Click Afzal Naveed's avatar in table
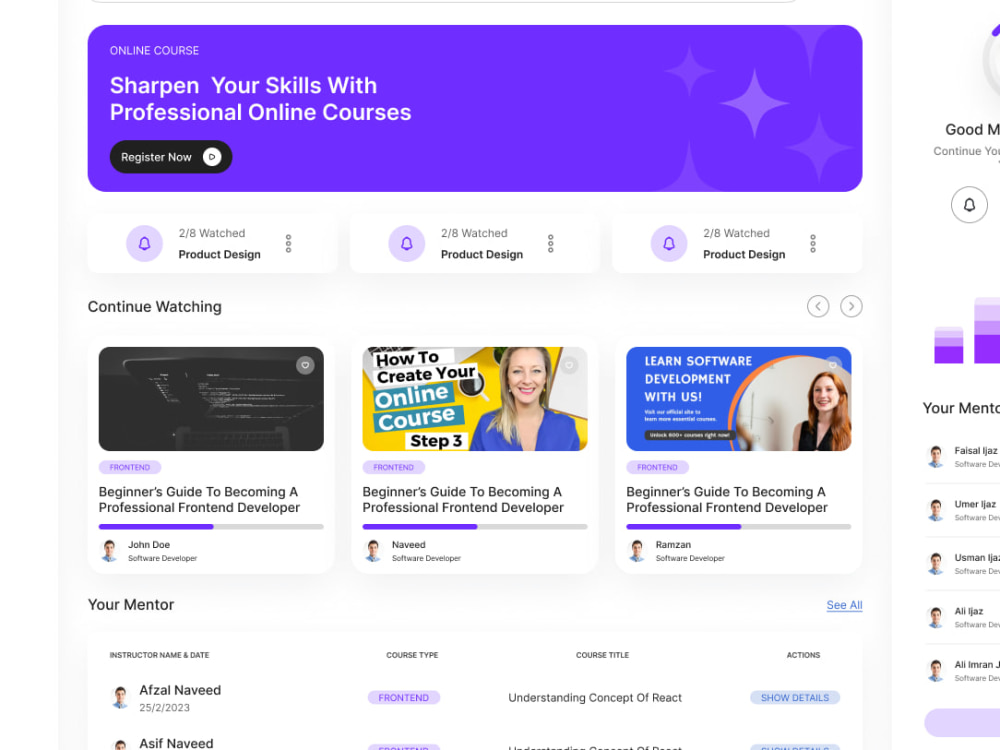 [120, 697]
